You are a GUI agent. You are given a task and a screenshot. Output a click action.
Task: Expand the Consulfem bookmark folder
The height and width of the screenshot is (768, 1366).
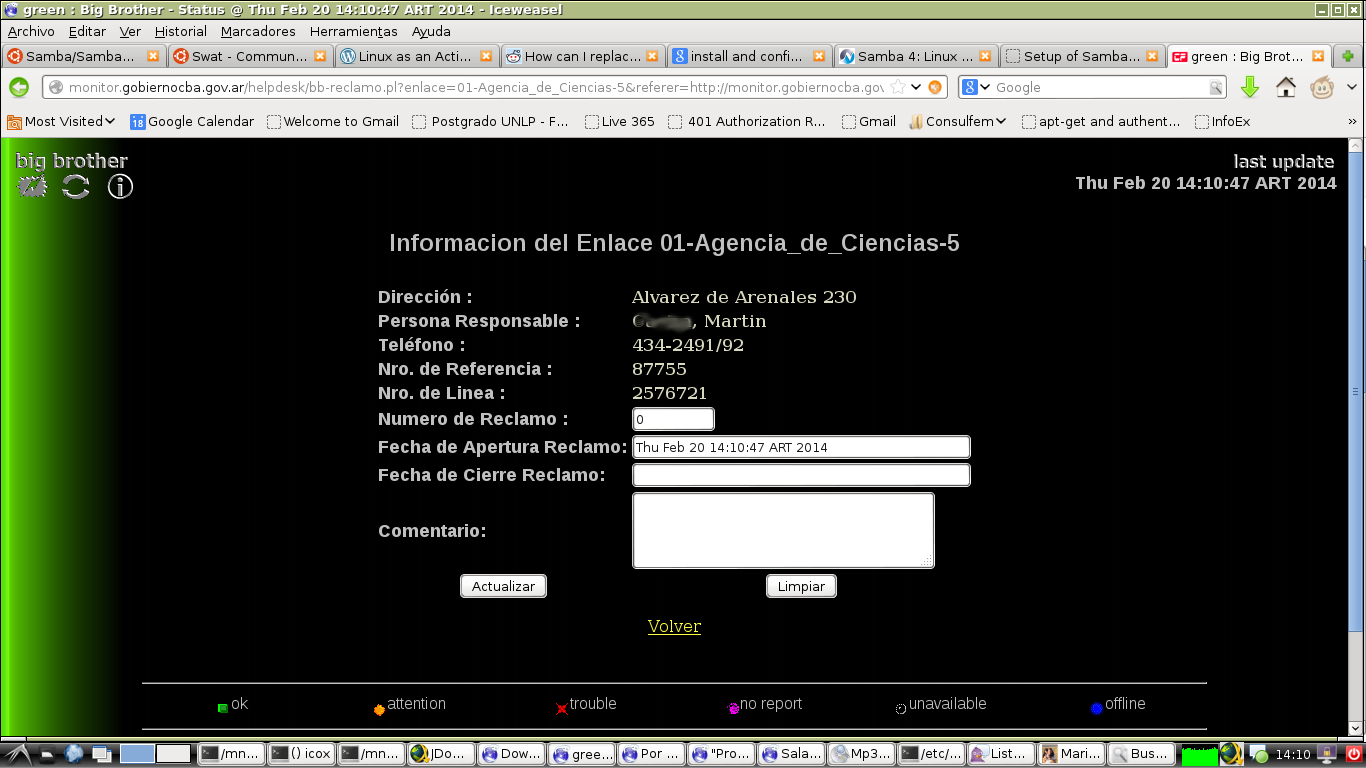point(957,122)
